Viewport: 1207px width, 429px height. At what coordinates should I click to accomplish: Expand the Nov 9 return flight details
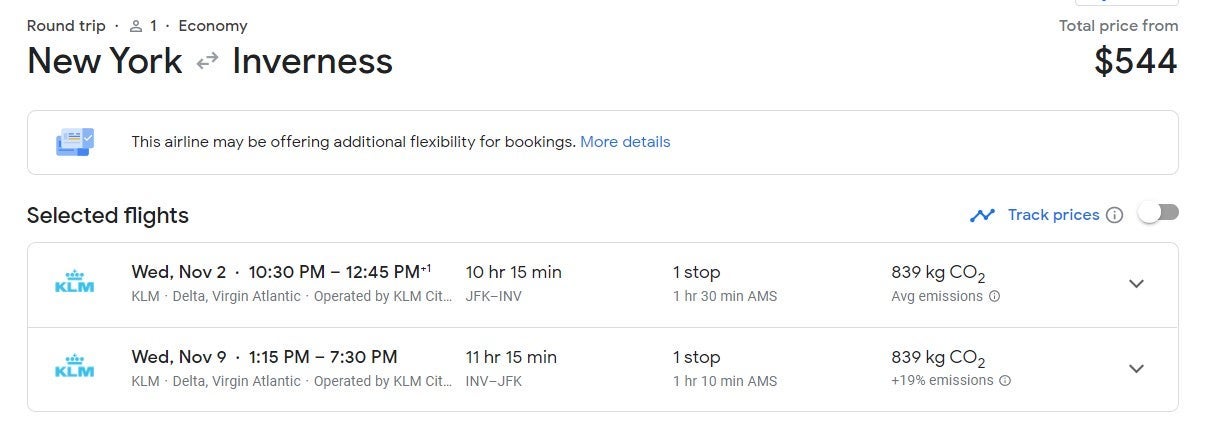1136,368
